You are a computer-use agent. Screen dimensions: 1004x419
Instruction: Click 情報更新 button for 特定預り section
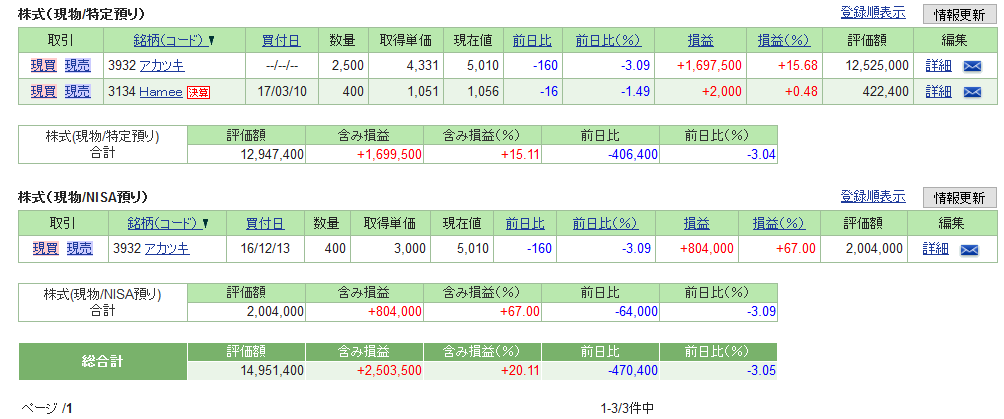click(x=959, y=14)
